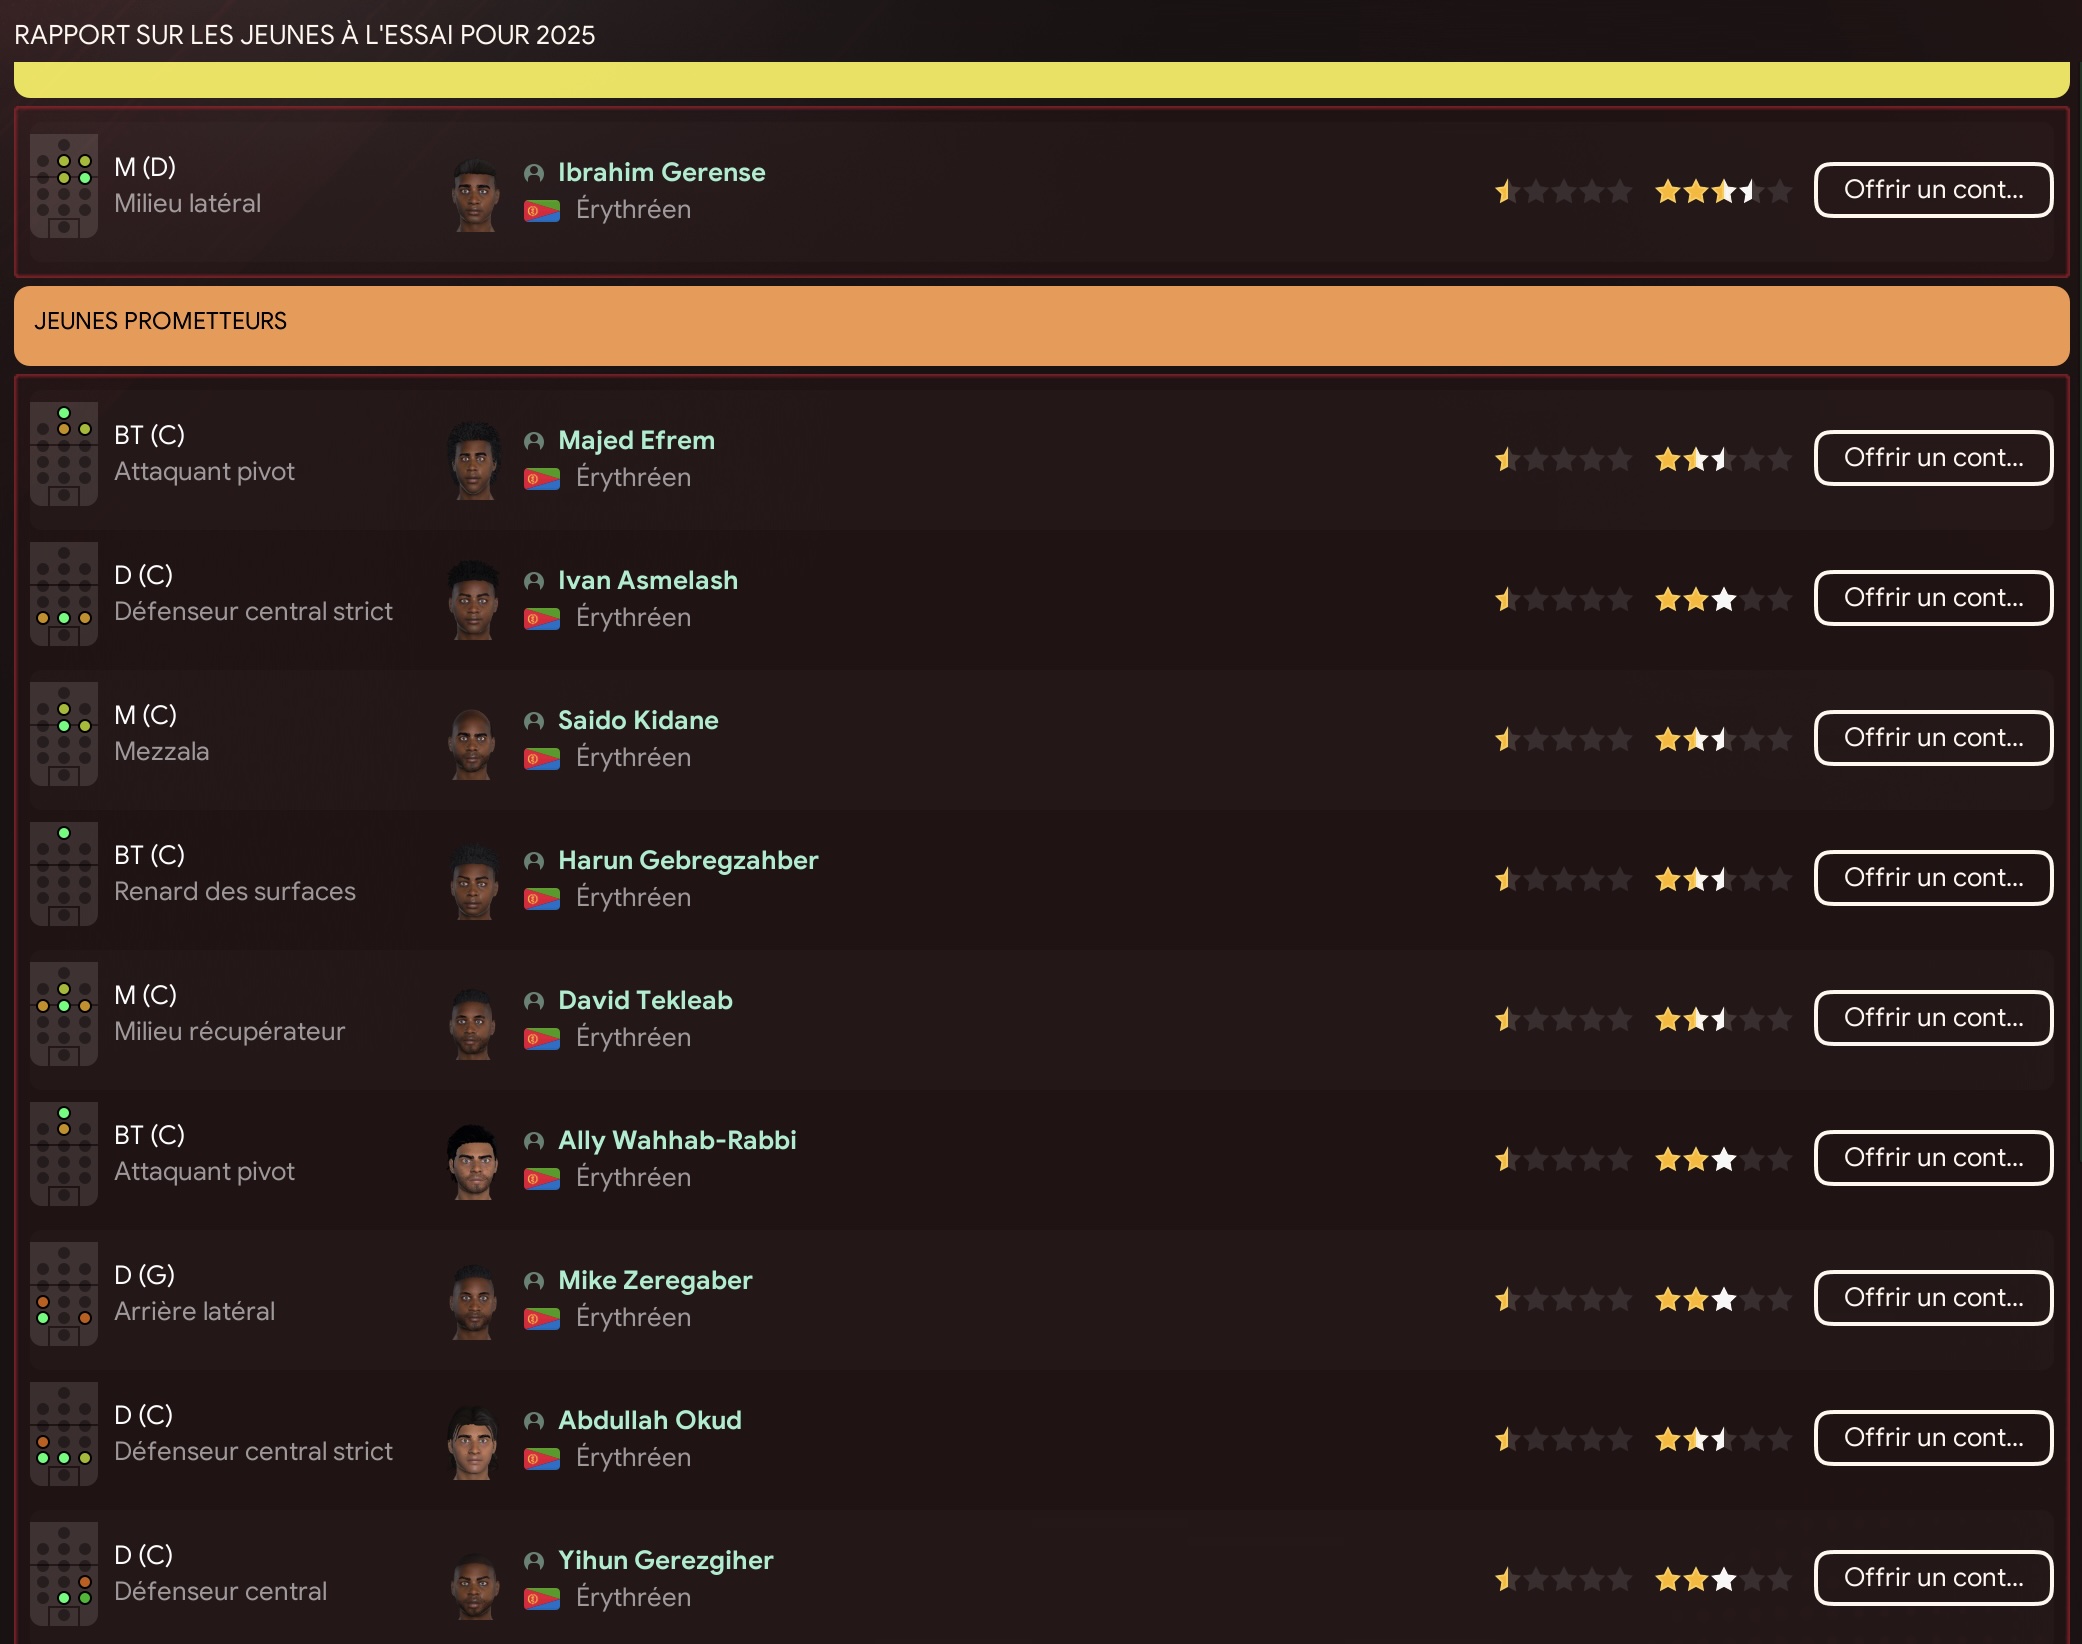Click person icon next to Harun Gebregzahber

coord(534,861)
